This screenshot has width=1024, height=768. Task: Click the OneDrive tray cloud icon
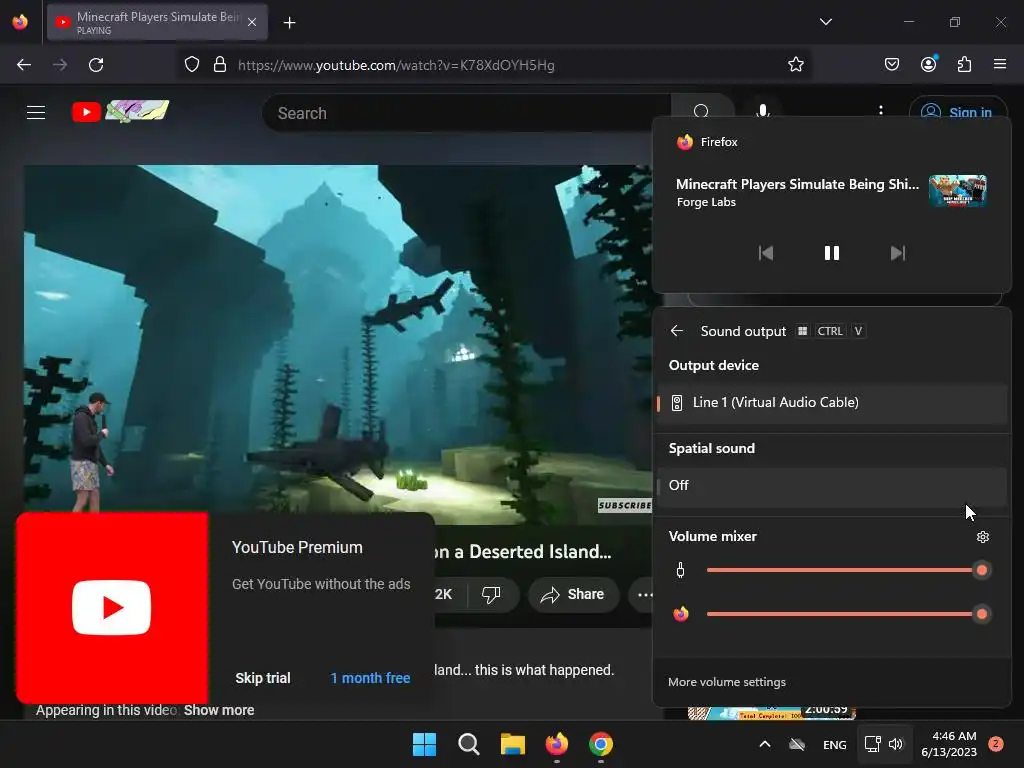point(797,744)
